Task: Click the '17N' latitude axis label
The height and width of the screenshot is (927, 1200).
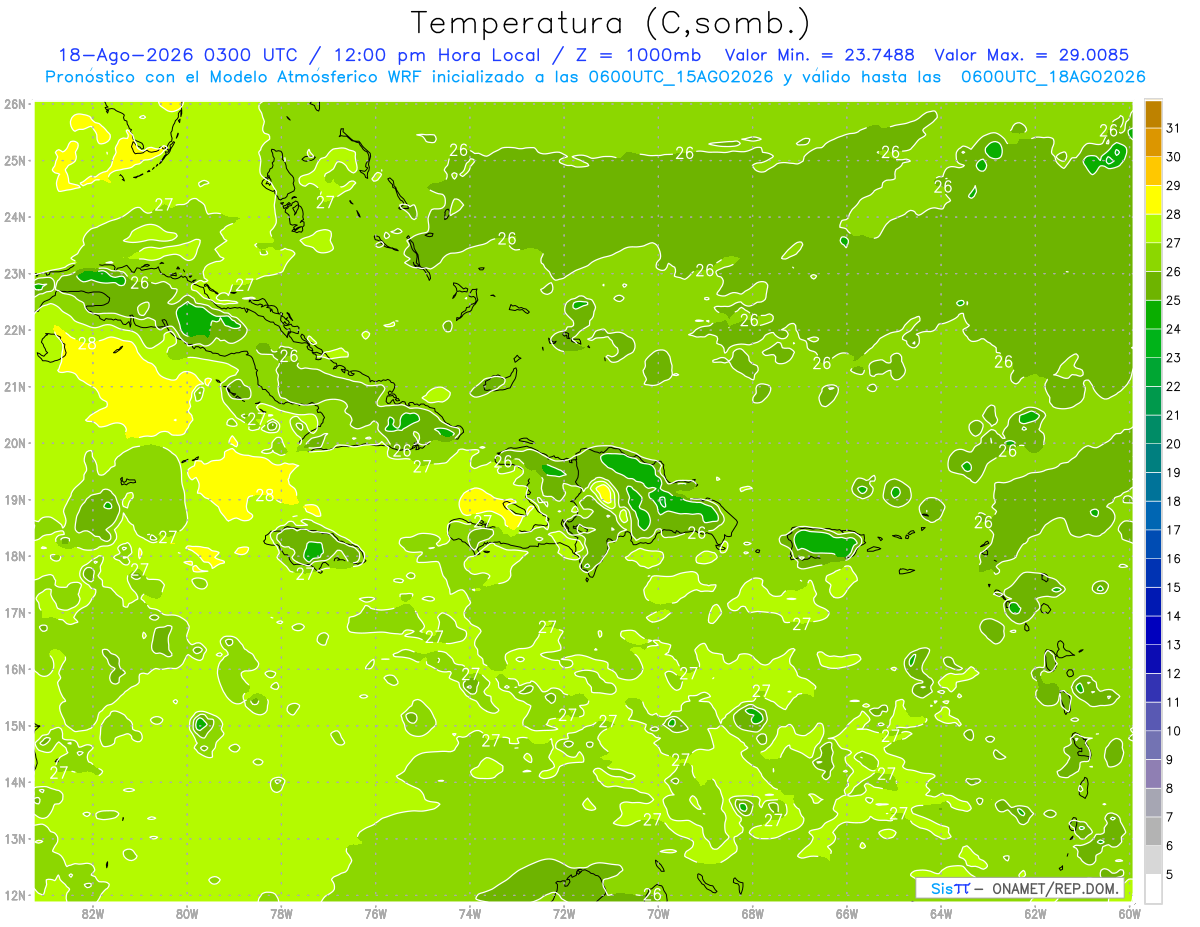Action: [x=15, y=612]
